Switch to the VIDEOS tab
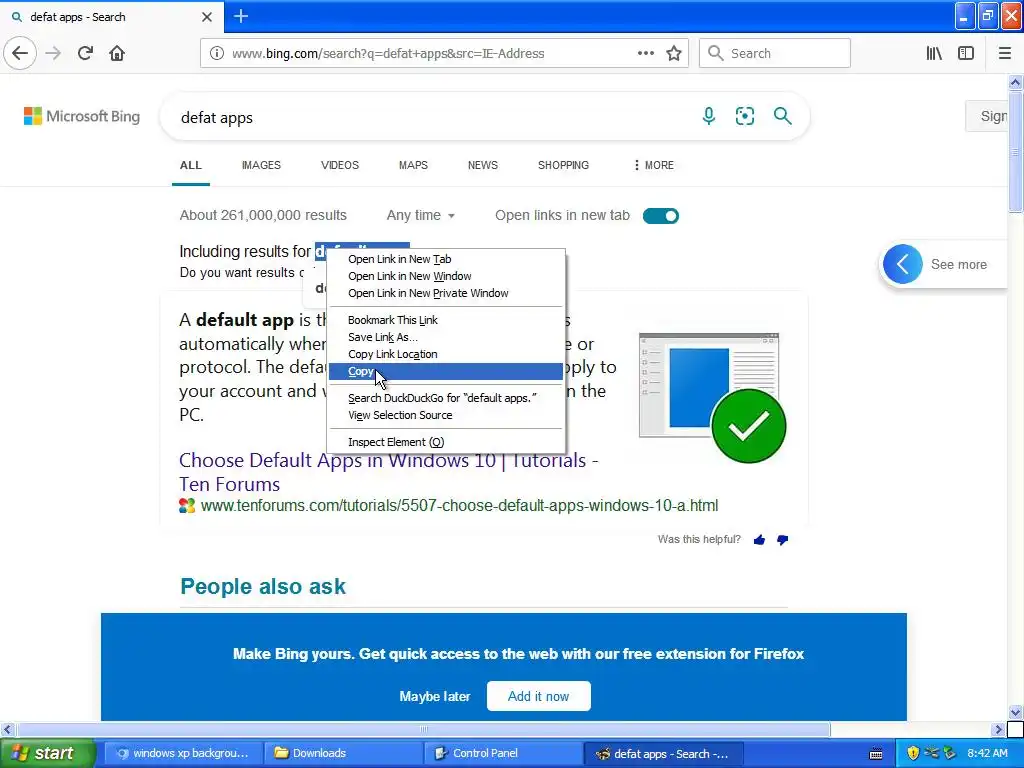1024x768 pixels. tap(340, 165)
